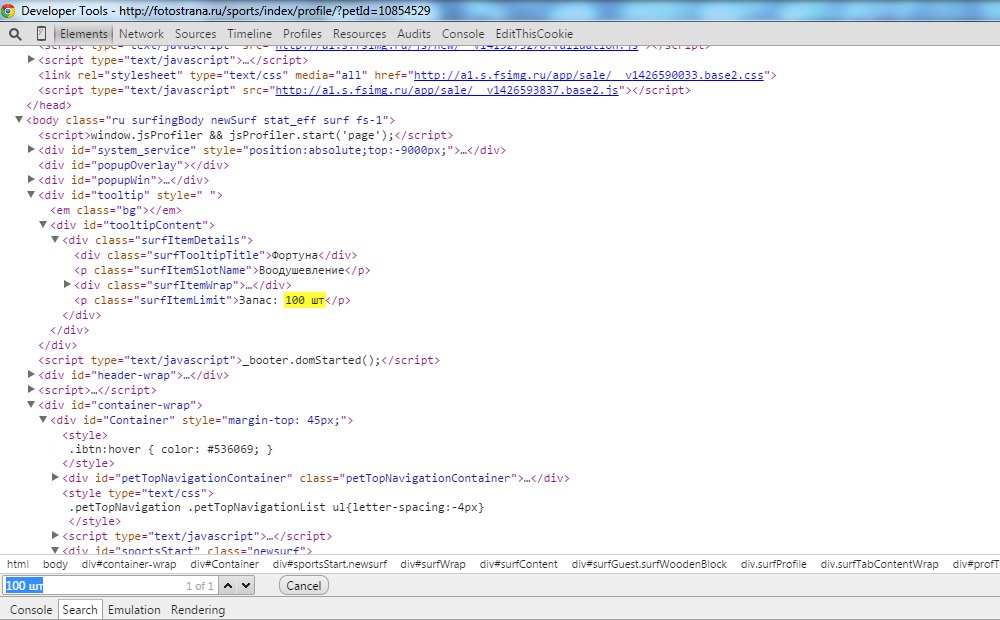The height and width of the screenshot is (620, 1000).
Task: Click div#surfGuest.surfWoodenBlock breadcrumb
Action: (649, 565)
